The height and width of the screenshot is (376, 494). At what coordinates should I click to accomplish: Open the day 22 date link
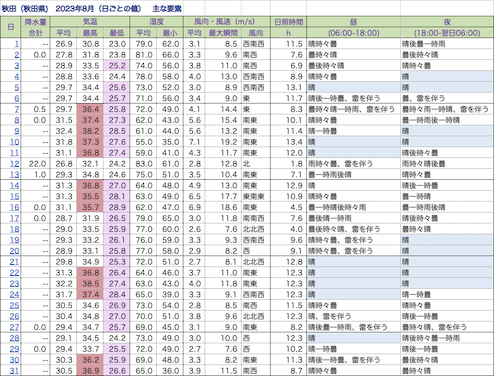tap(14, 273)
